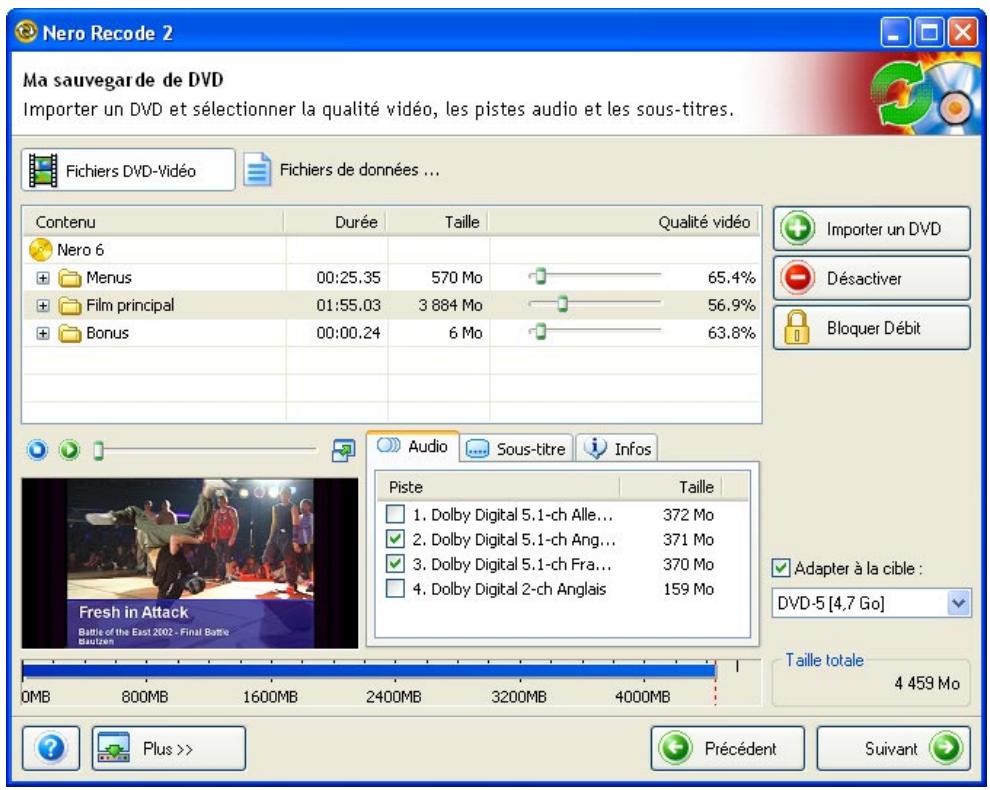Image resolution: width=990 pixels, height=790 pixels.
Task: Click the 01:55.03 duration value
Action: click(349, 306)
